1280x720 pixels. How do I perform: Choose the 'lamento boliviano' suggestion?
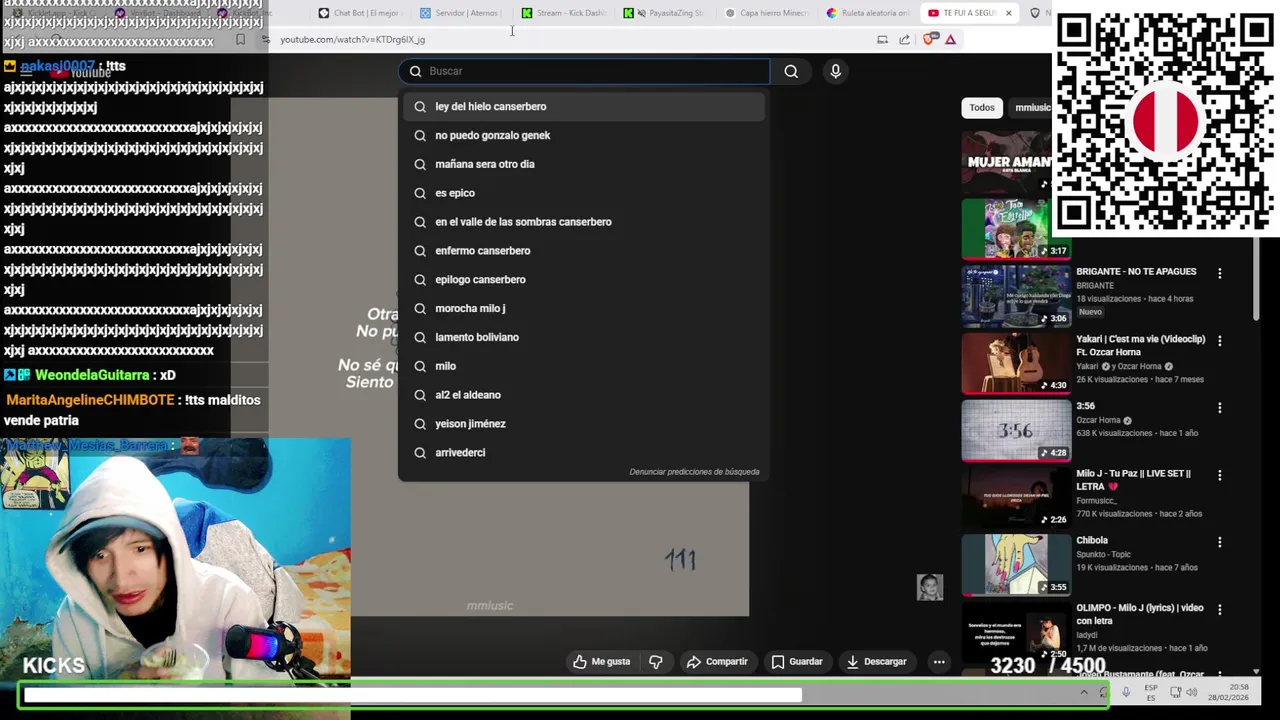(x=584, y=337)
